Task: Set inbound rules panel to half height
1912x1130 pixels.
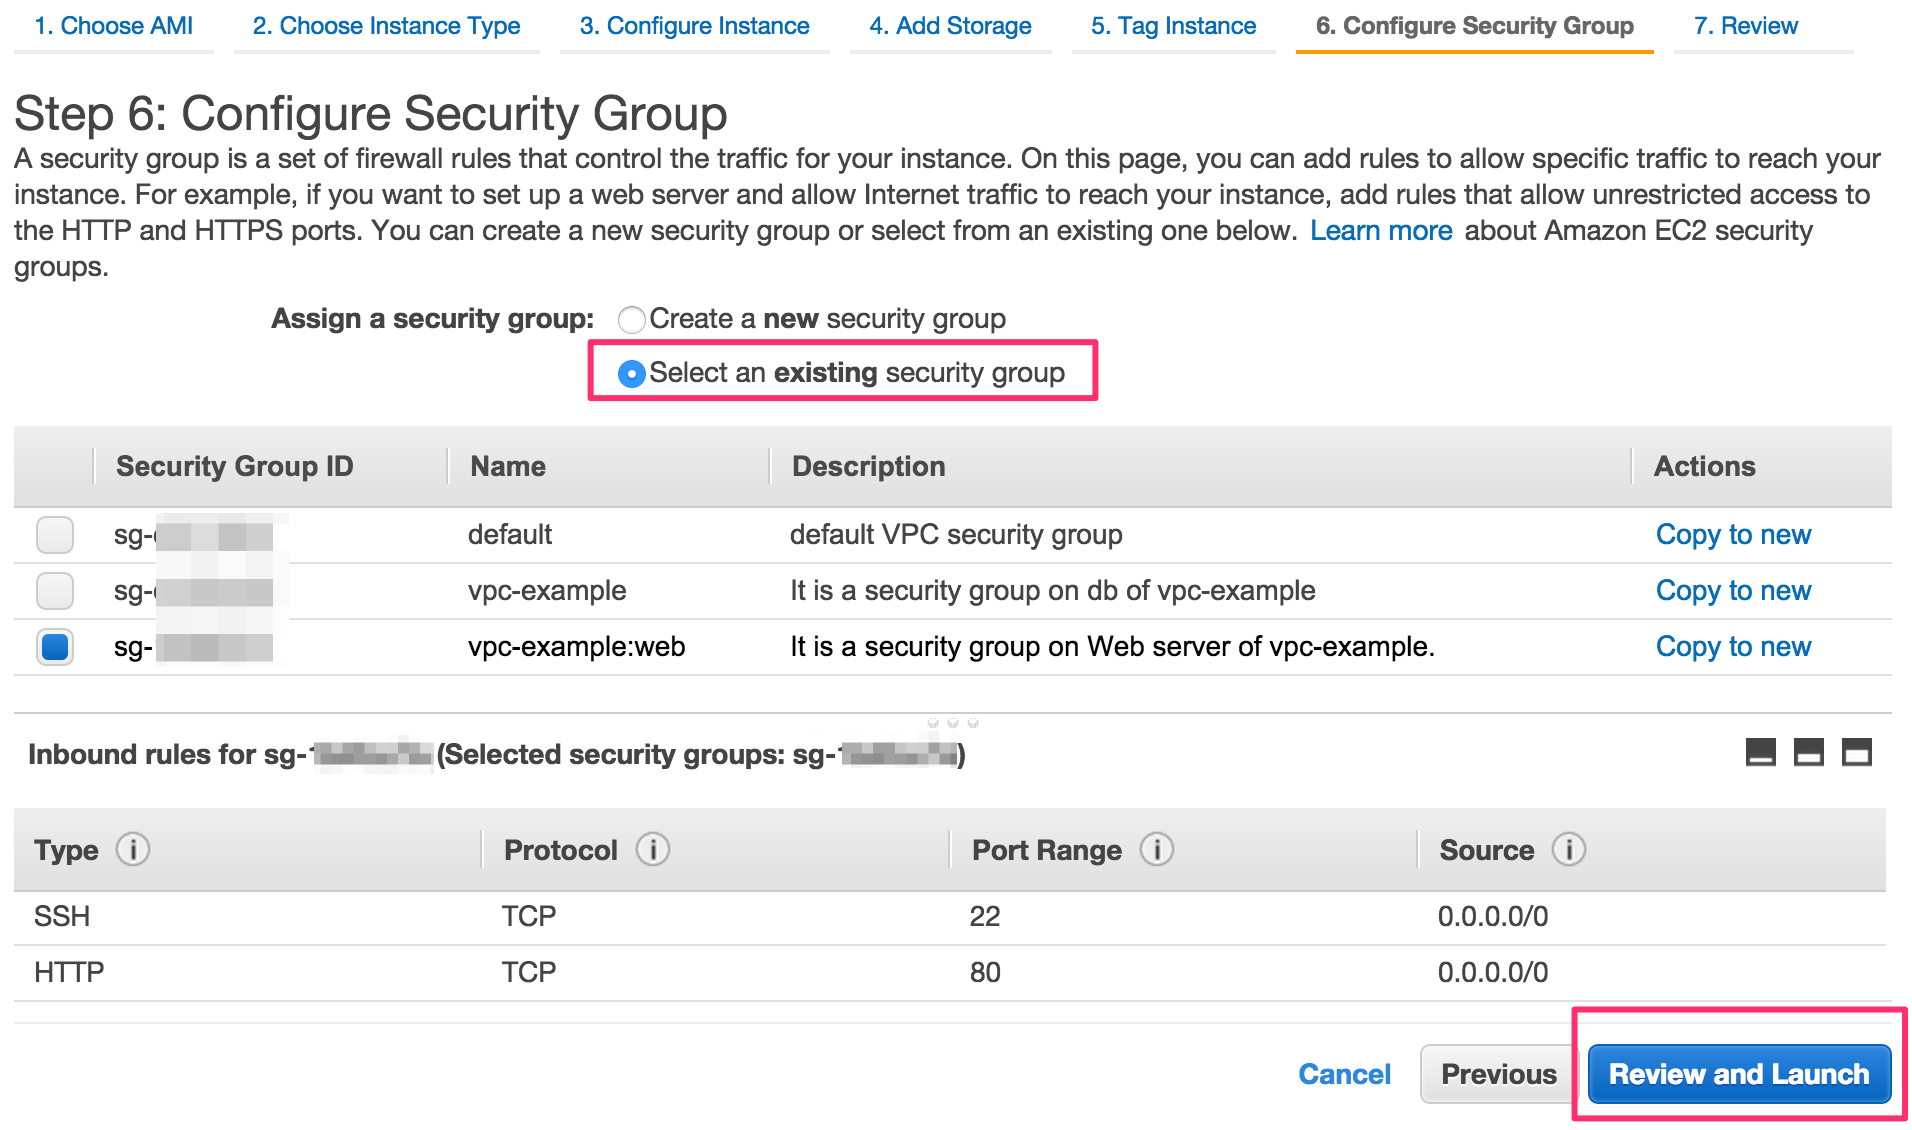Action: click(x=1808, y=752)
